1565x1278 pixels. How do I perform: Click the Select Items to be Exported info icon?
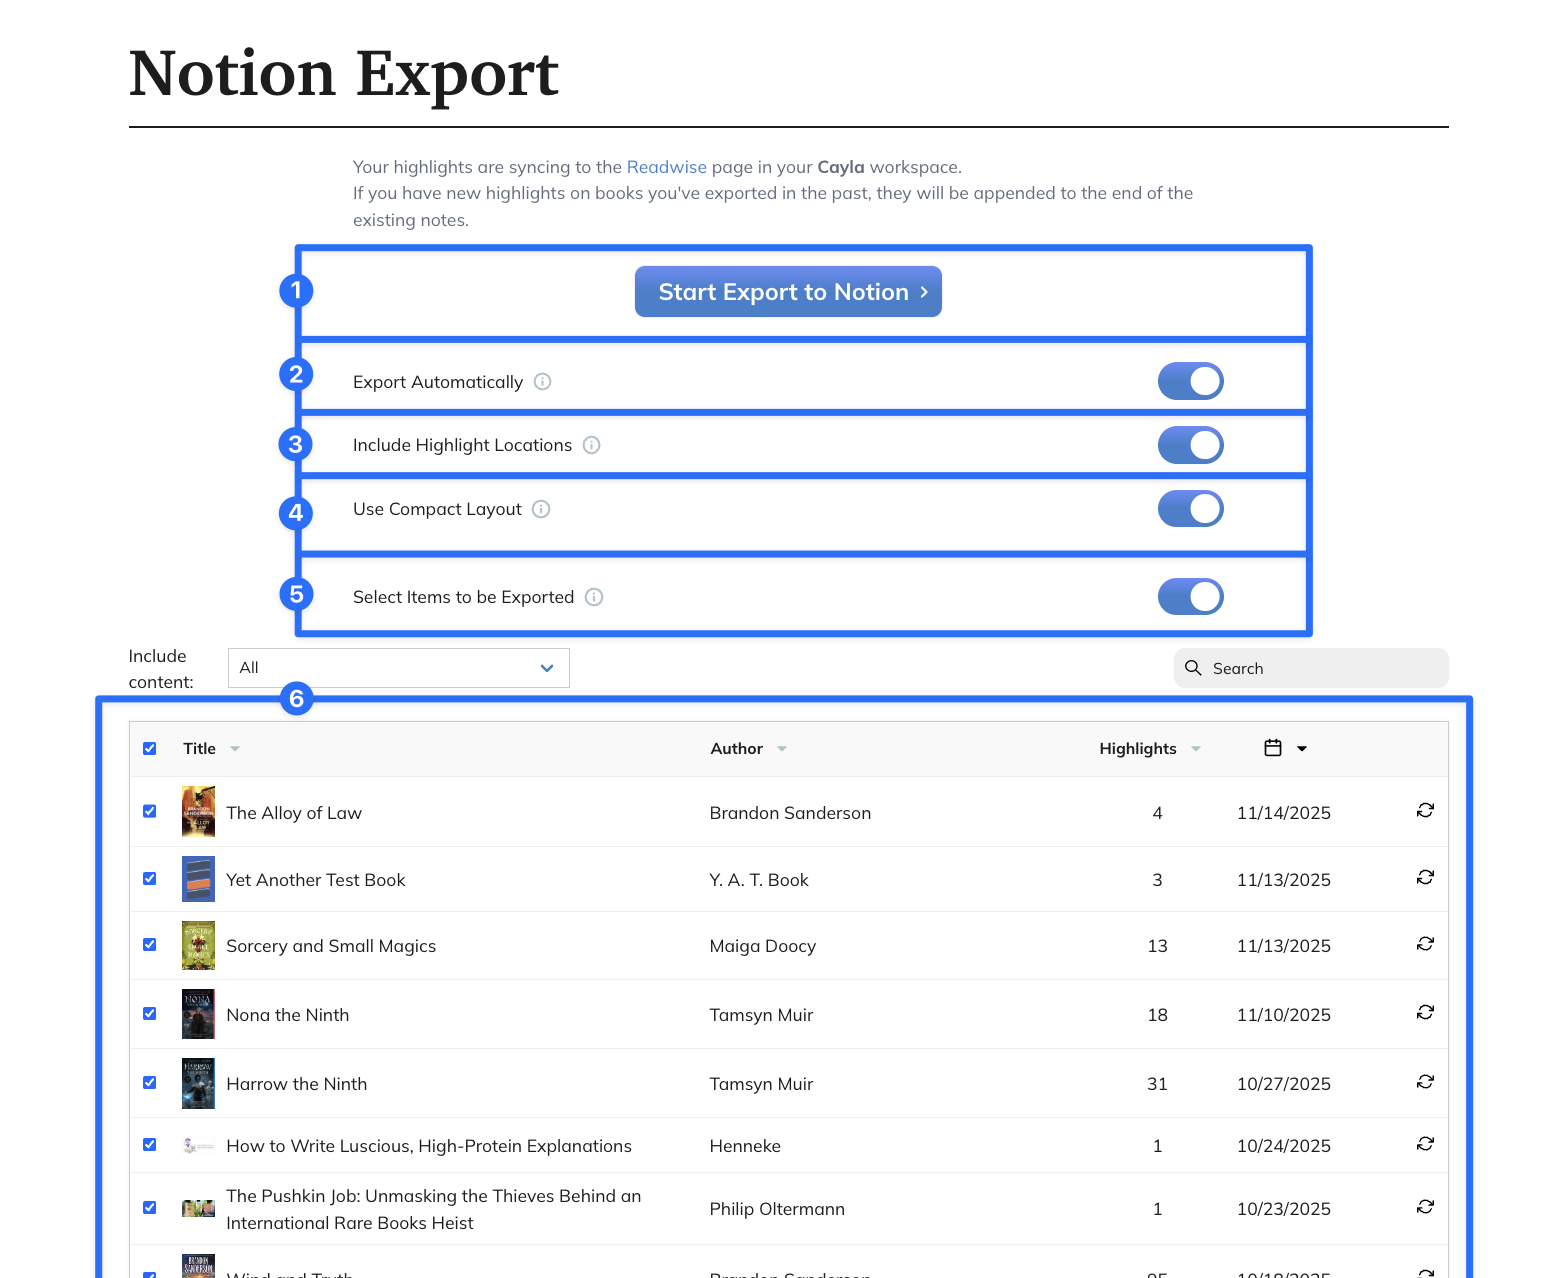594,596
